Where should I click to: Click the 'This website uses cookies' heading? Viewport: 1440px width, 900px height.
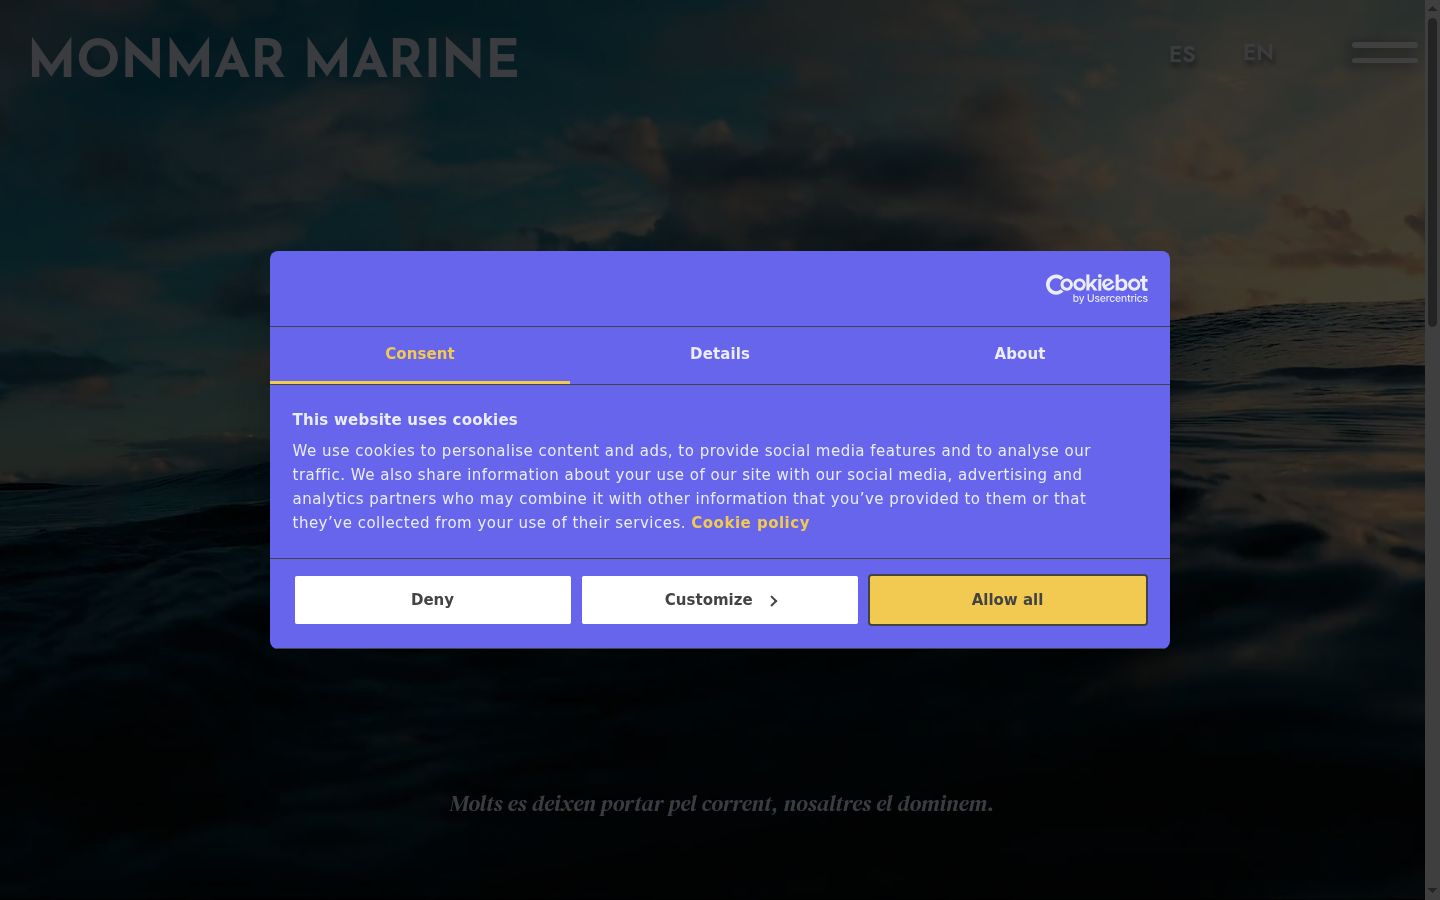(405, 420)
